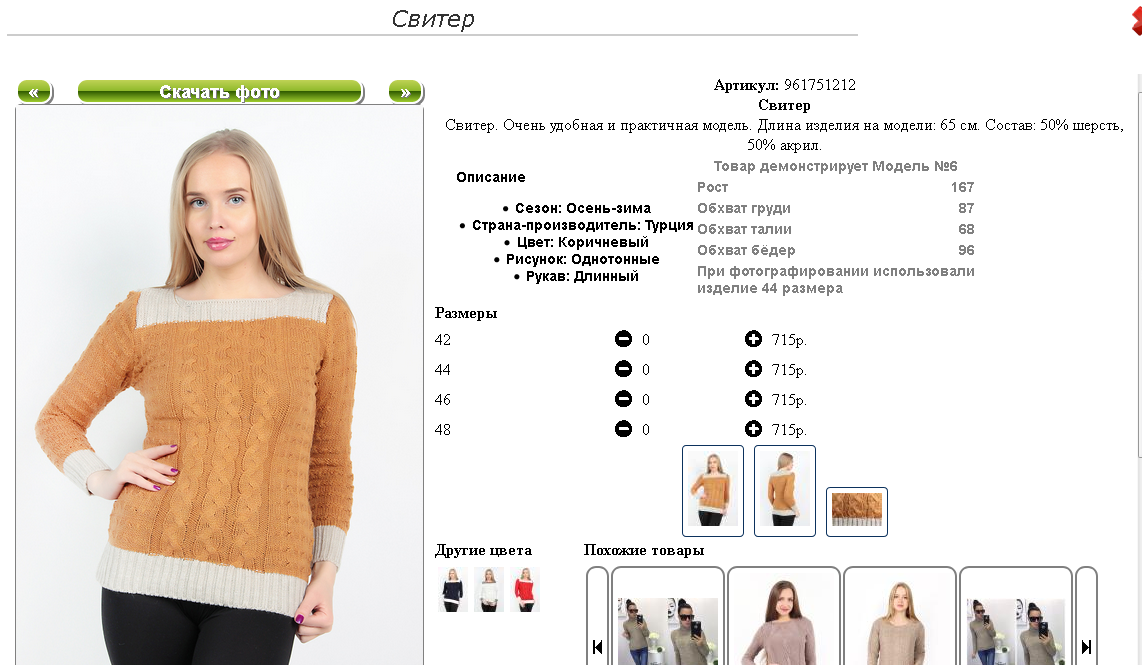Viewport: 1142px width, 665px height.
Task: Choose the red color variant
Action: (524, 589)
